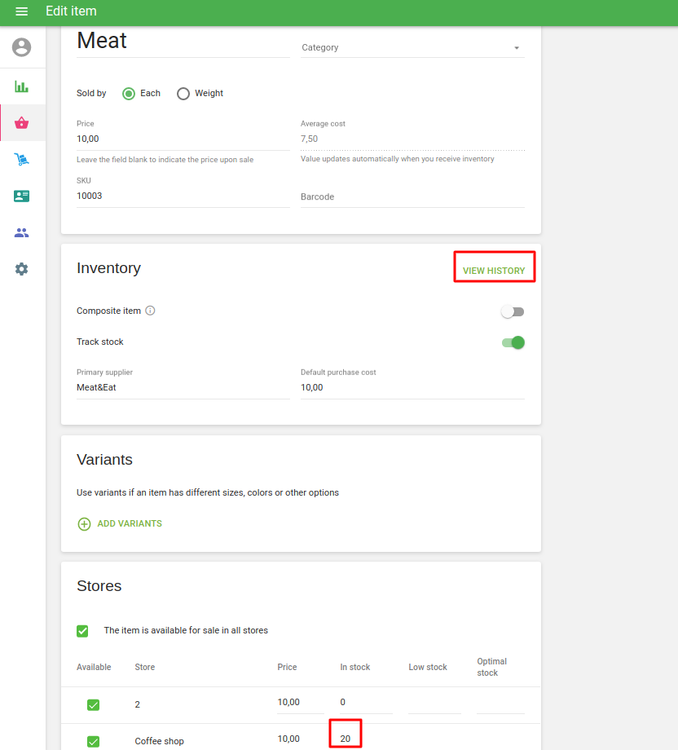
Task: Uncheck item available in all stores
Action: pos(83,631)
